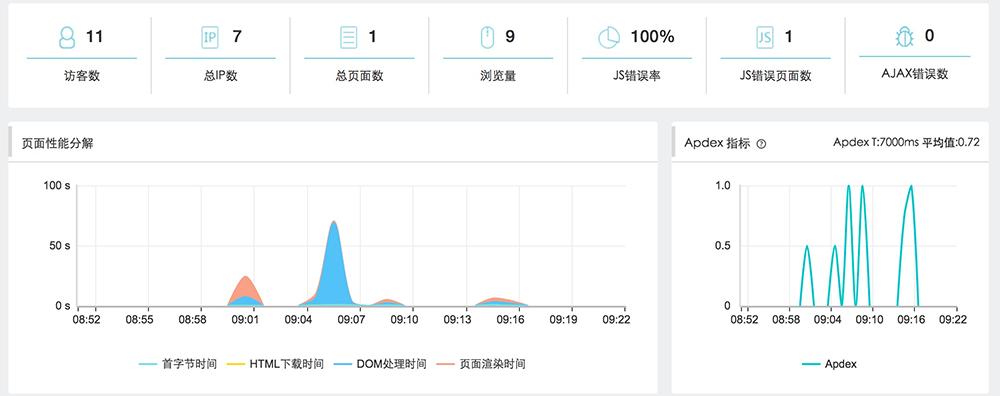The image size is (1000, 396).
Task: Click the 访客数 label
Action: point(82,77)
